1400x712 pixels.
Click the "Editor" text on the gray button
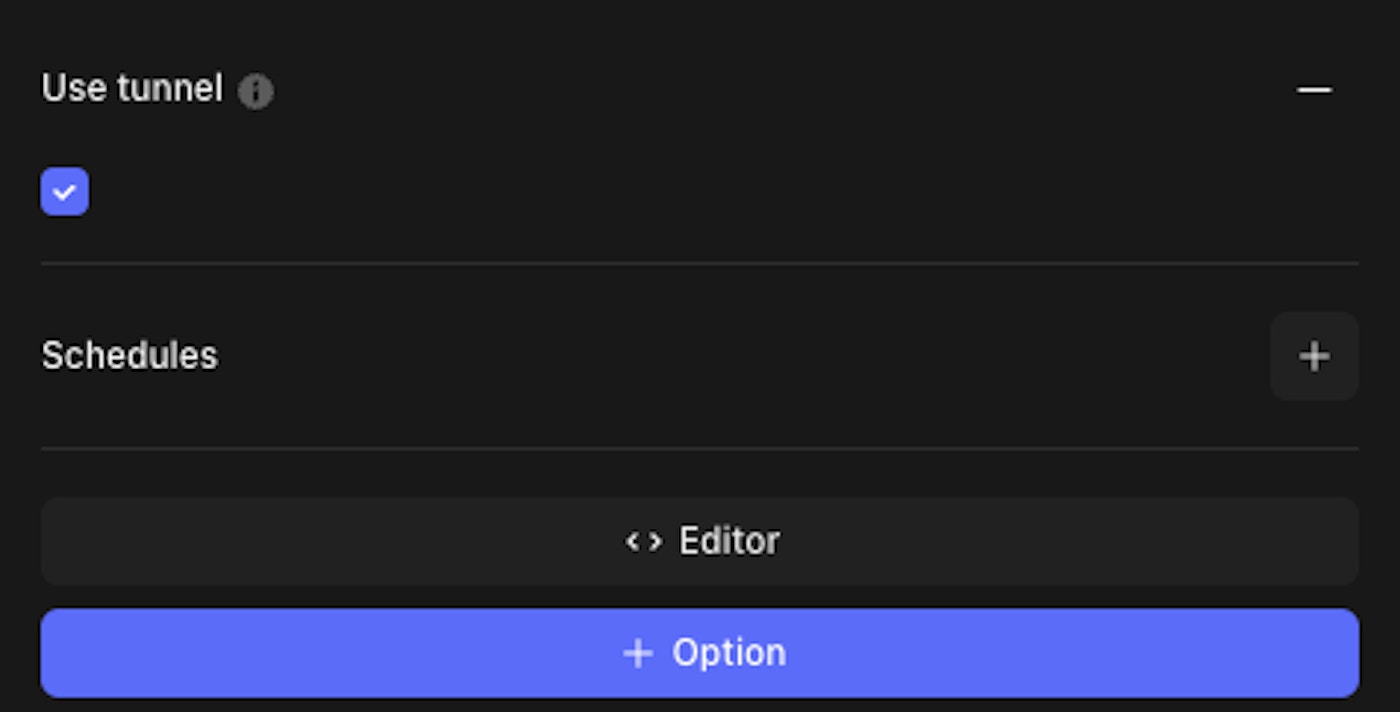pos(729,541)
